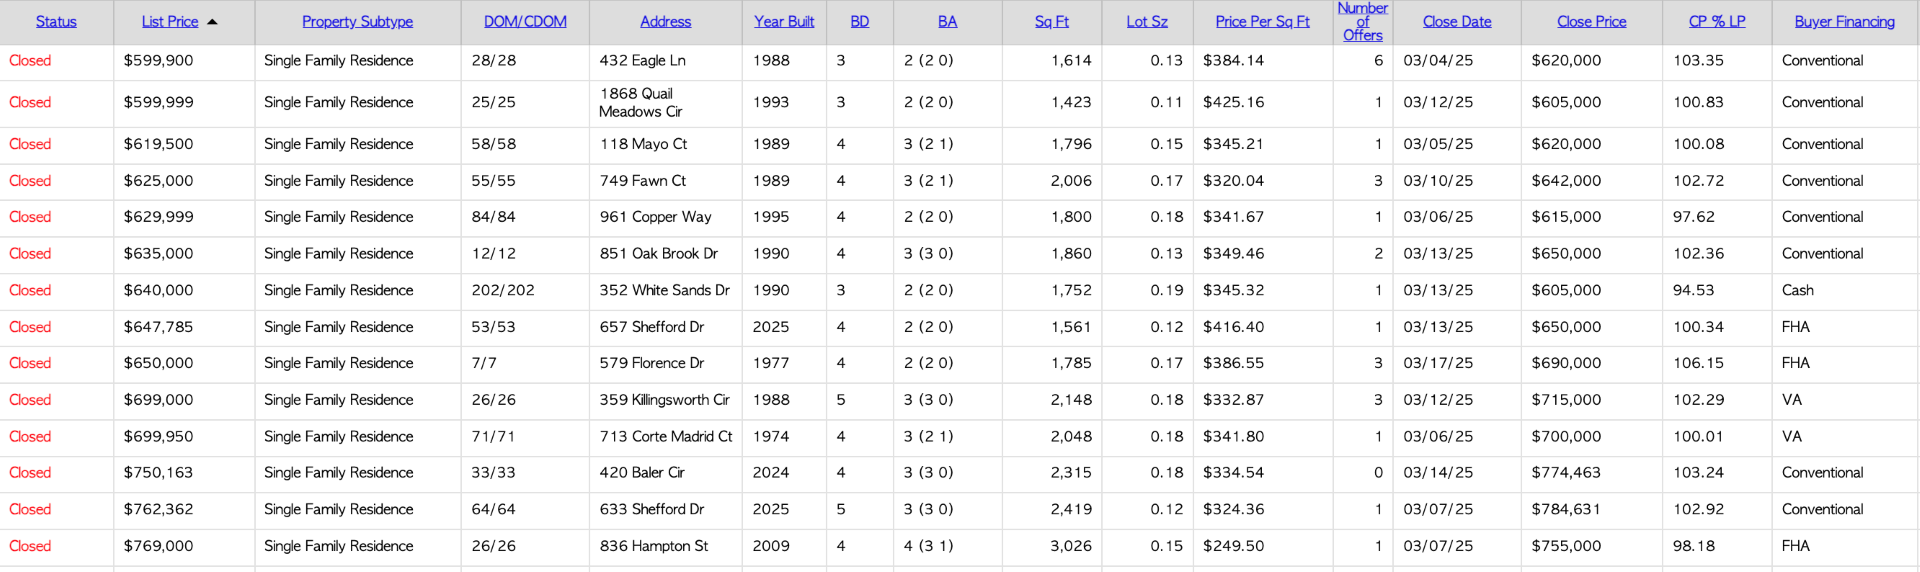Sort by the Close Date header

click(1456, 22)
